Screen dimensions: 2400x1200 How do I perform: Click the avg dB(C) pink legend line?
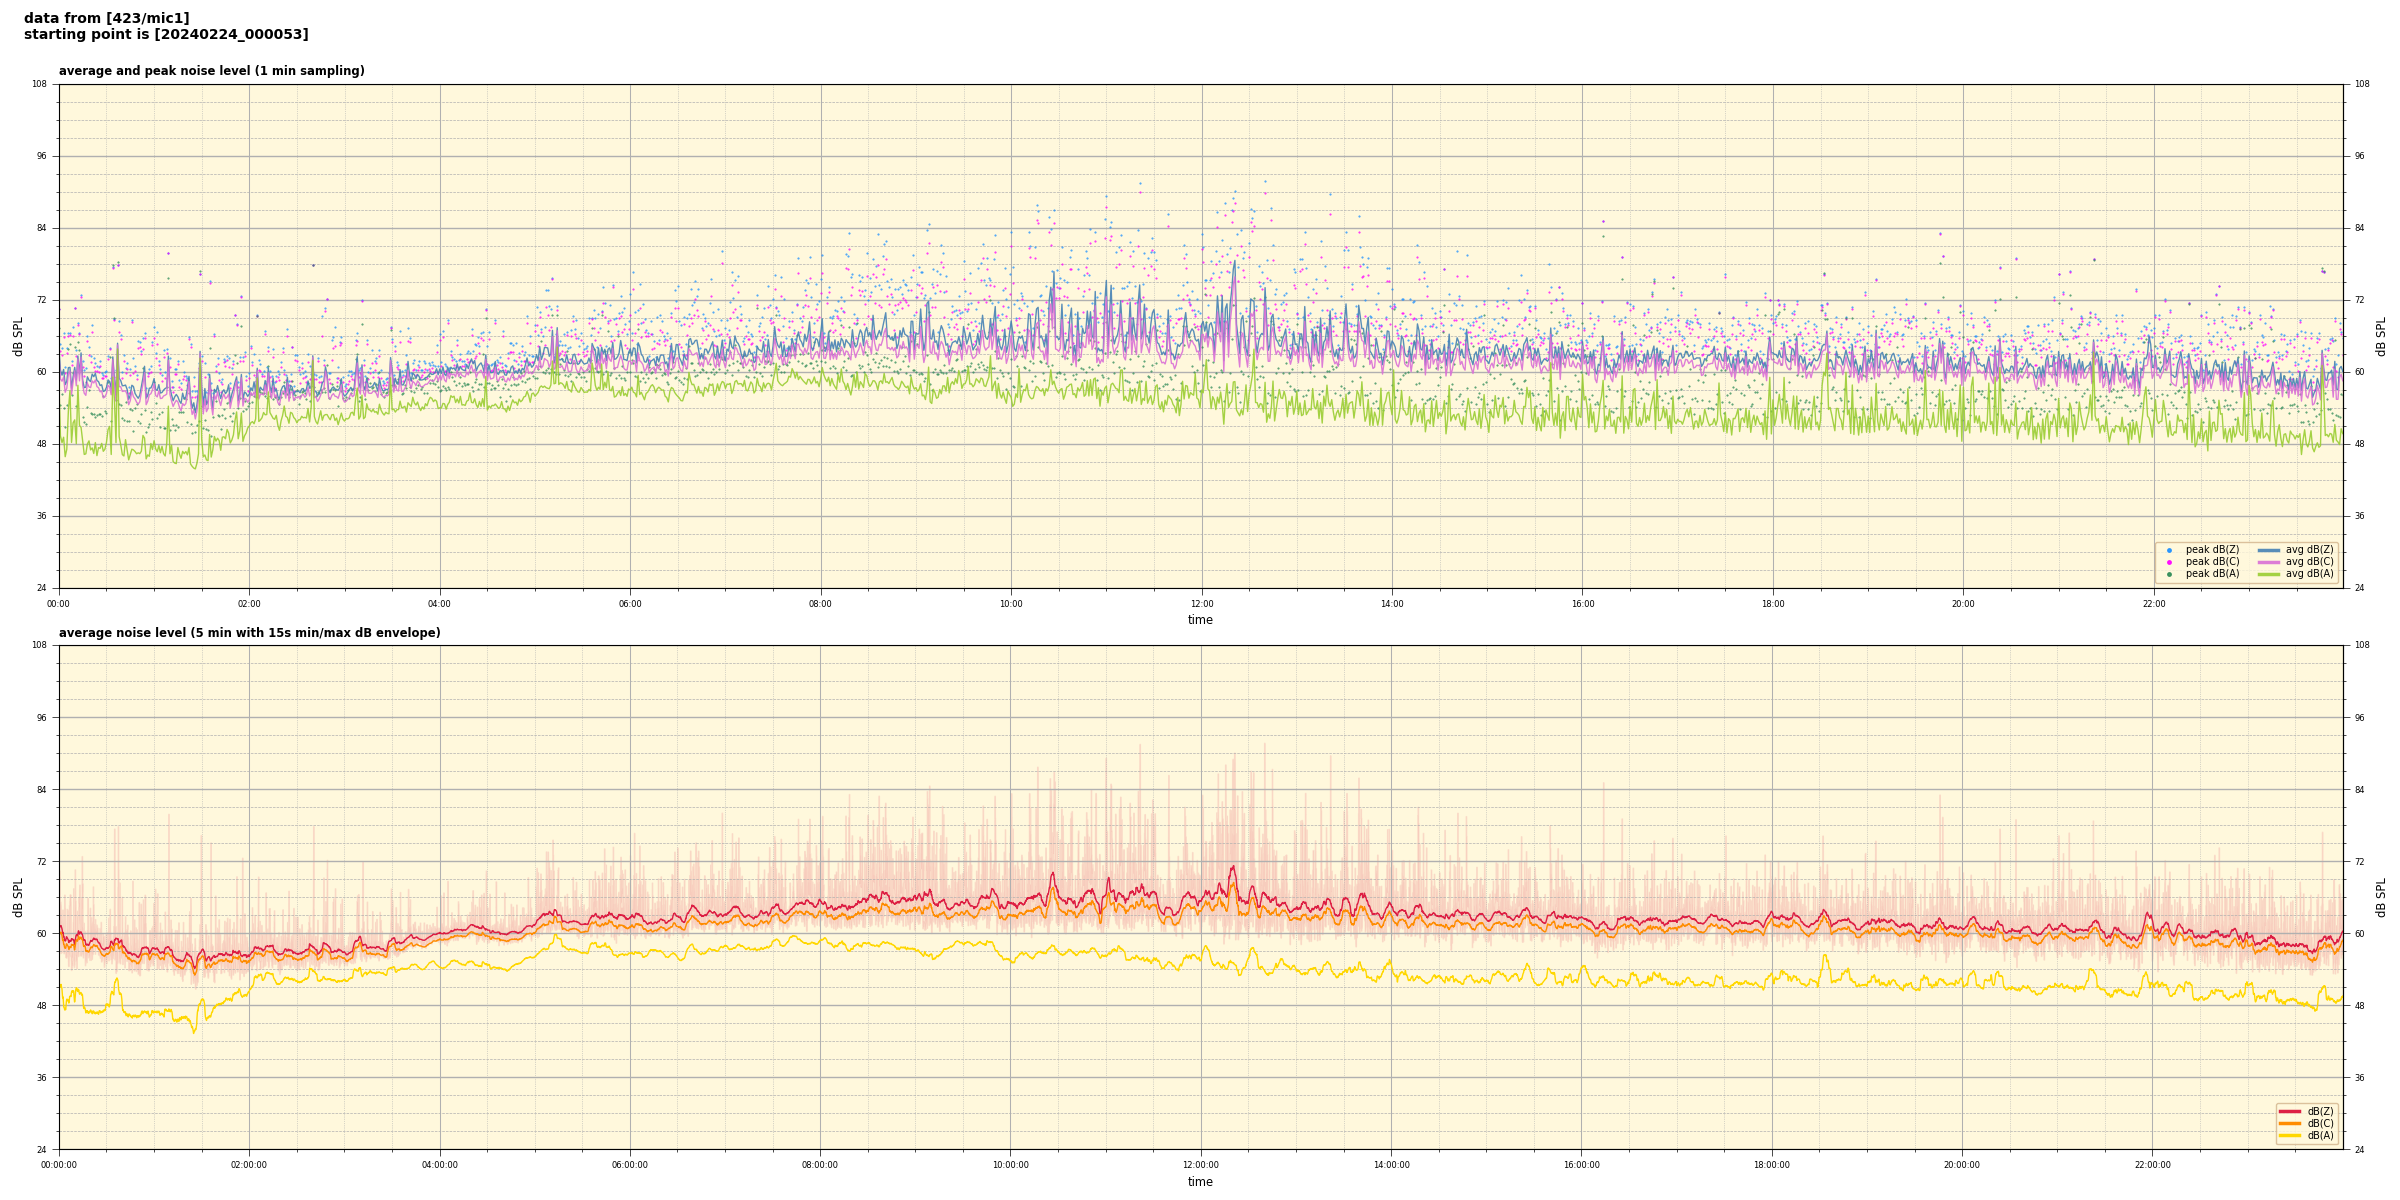point(2268,562)
